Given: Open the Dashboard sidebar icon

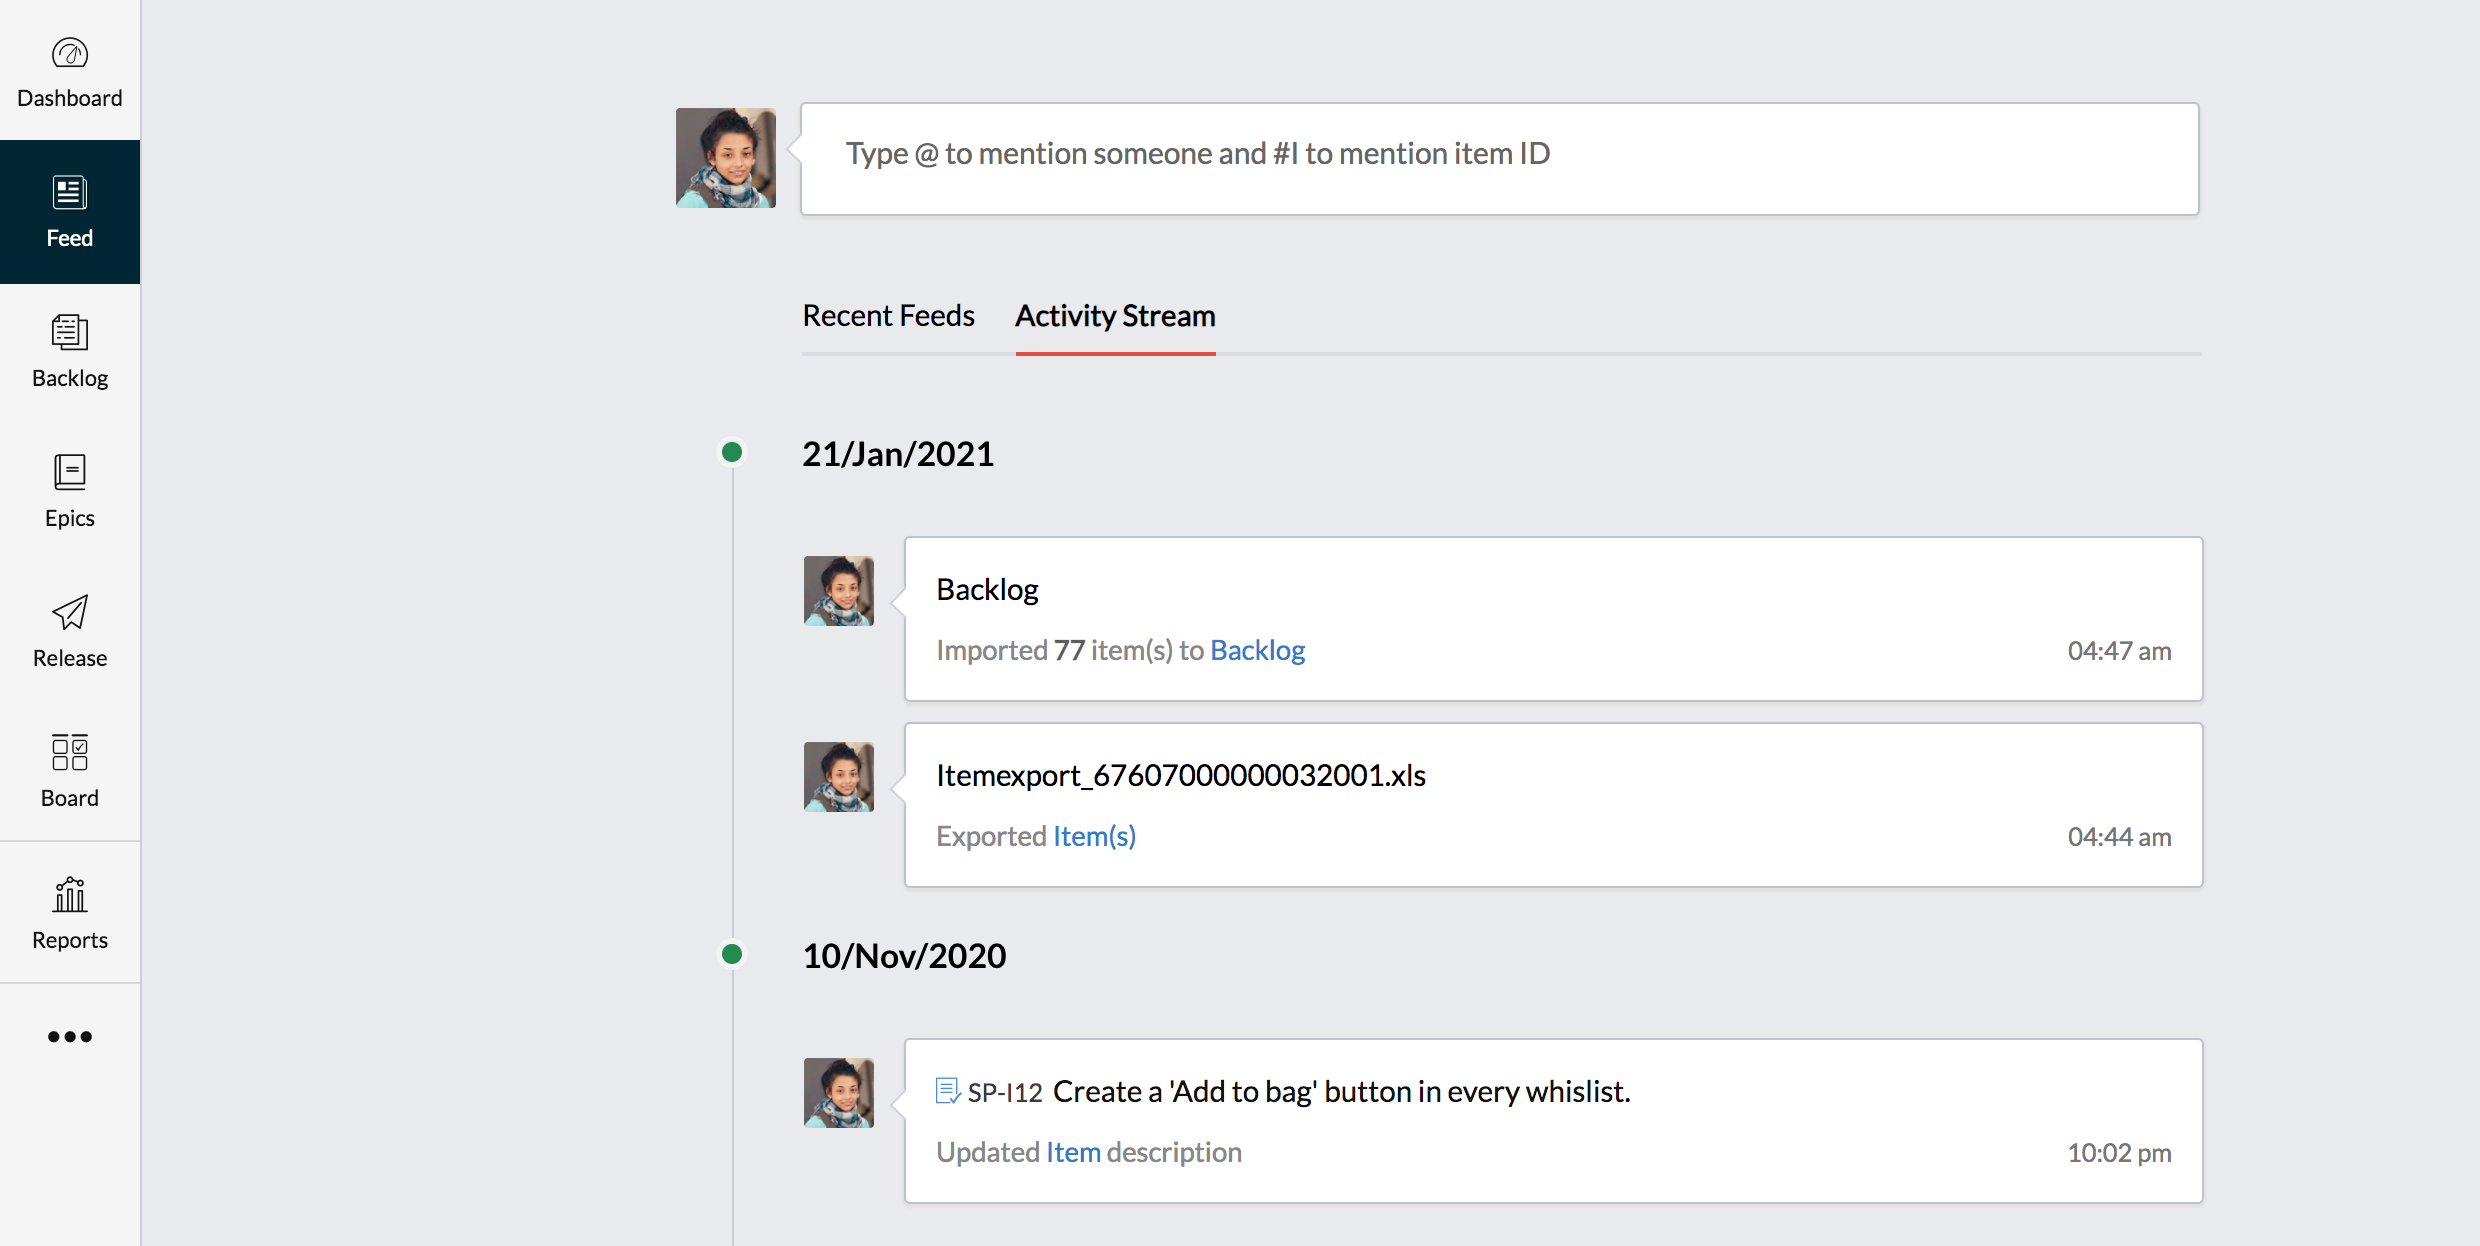Looking at the screenshot, I should pos(70,54).
